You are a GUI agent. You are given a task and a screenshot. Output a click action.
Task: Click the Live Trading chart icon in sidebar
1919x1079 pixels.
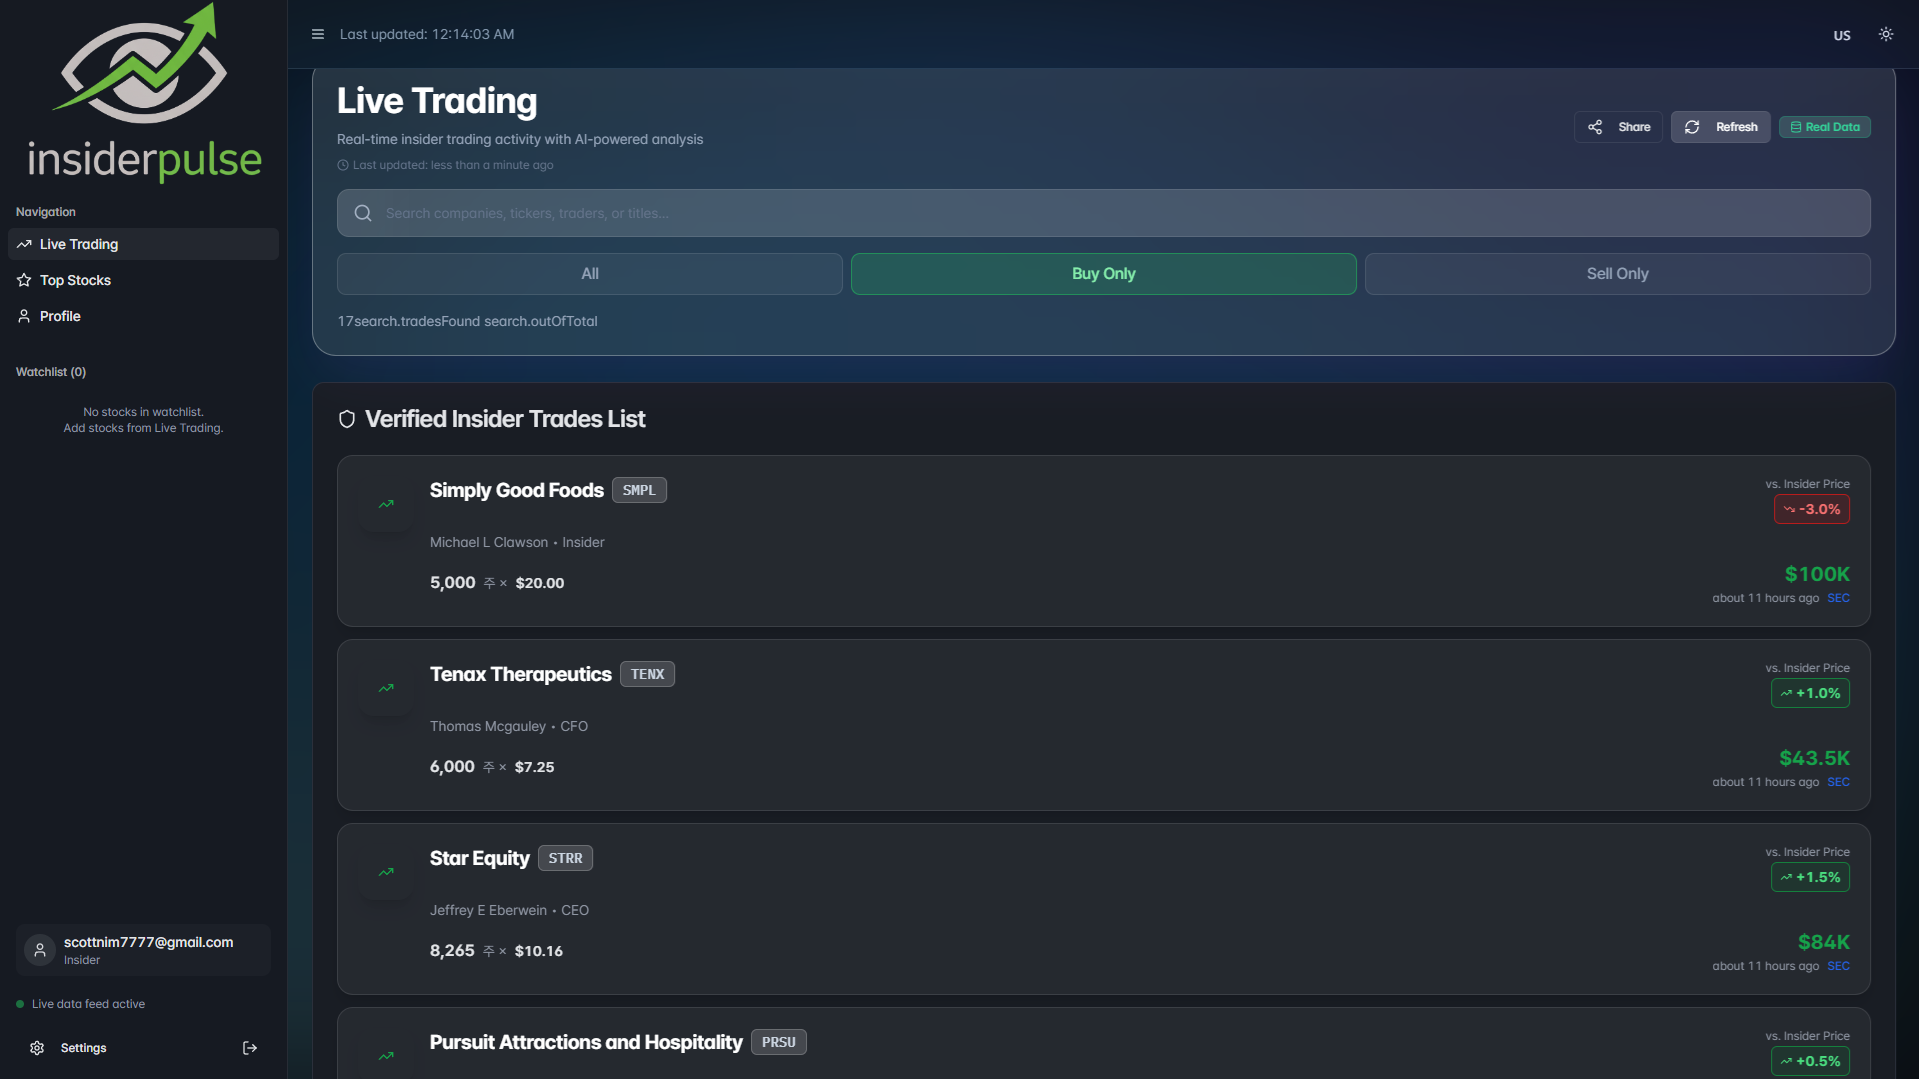[24, 244]
